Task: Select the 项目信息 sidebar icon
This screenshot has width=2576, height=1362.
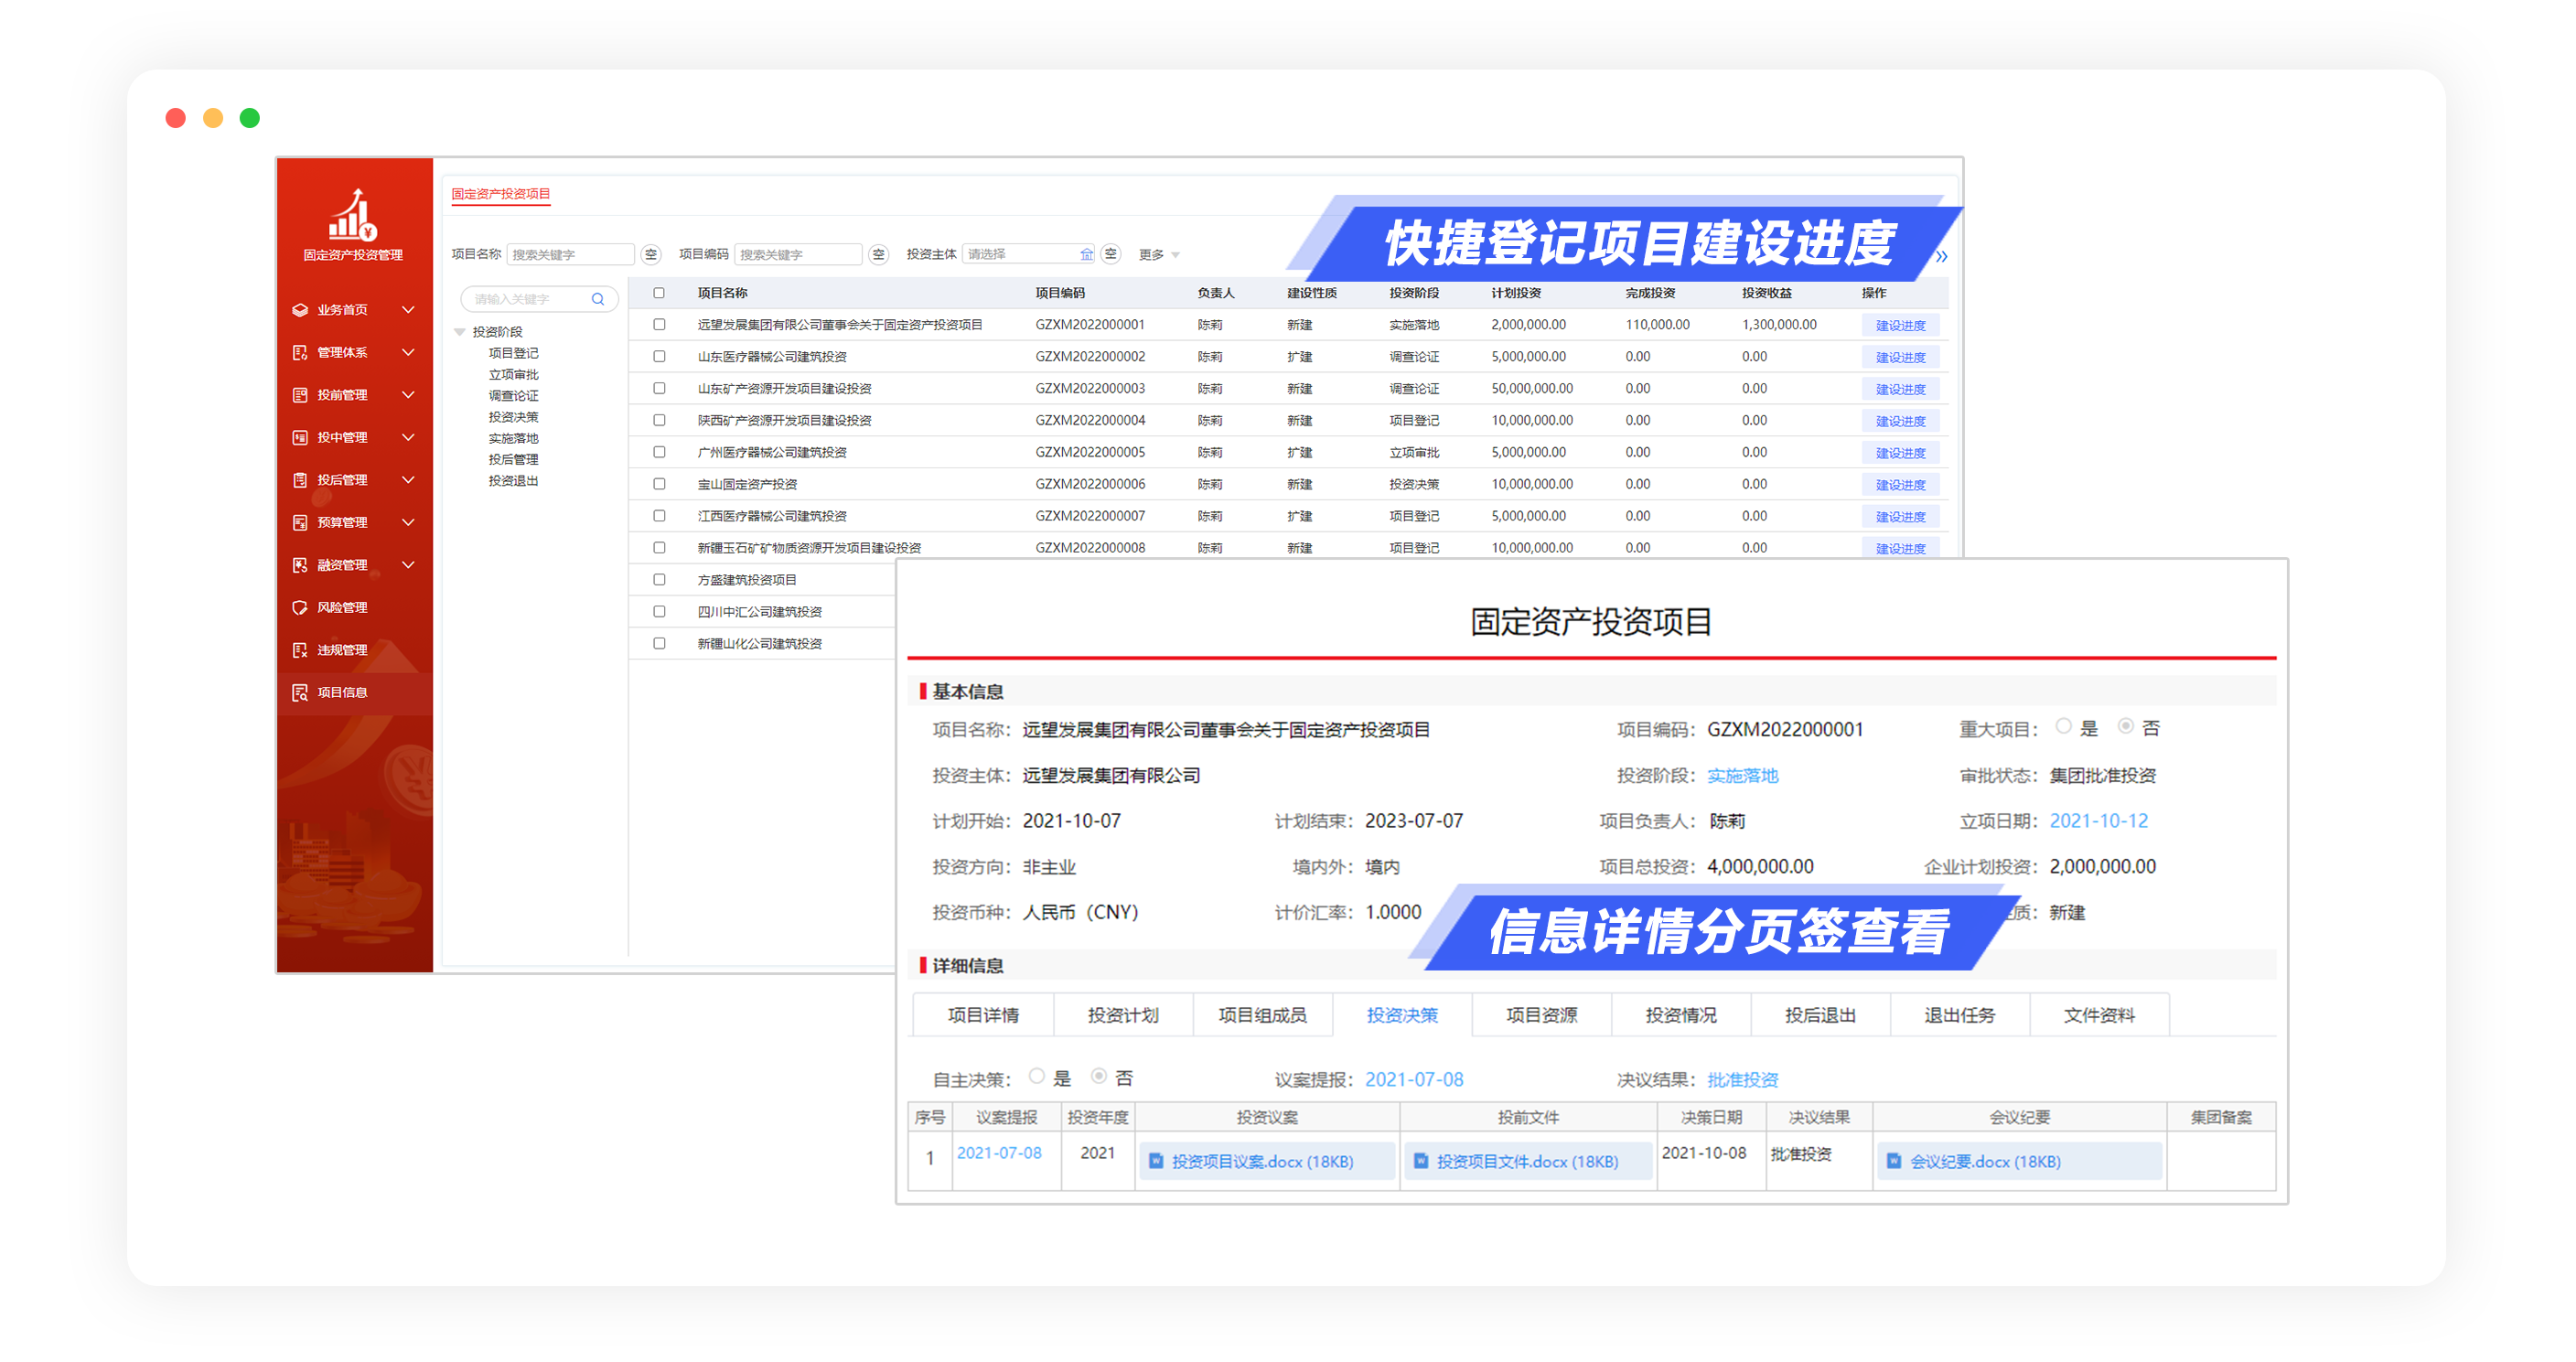Action: [x=300, y=692]
